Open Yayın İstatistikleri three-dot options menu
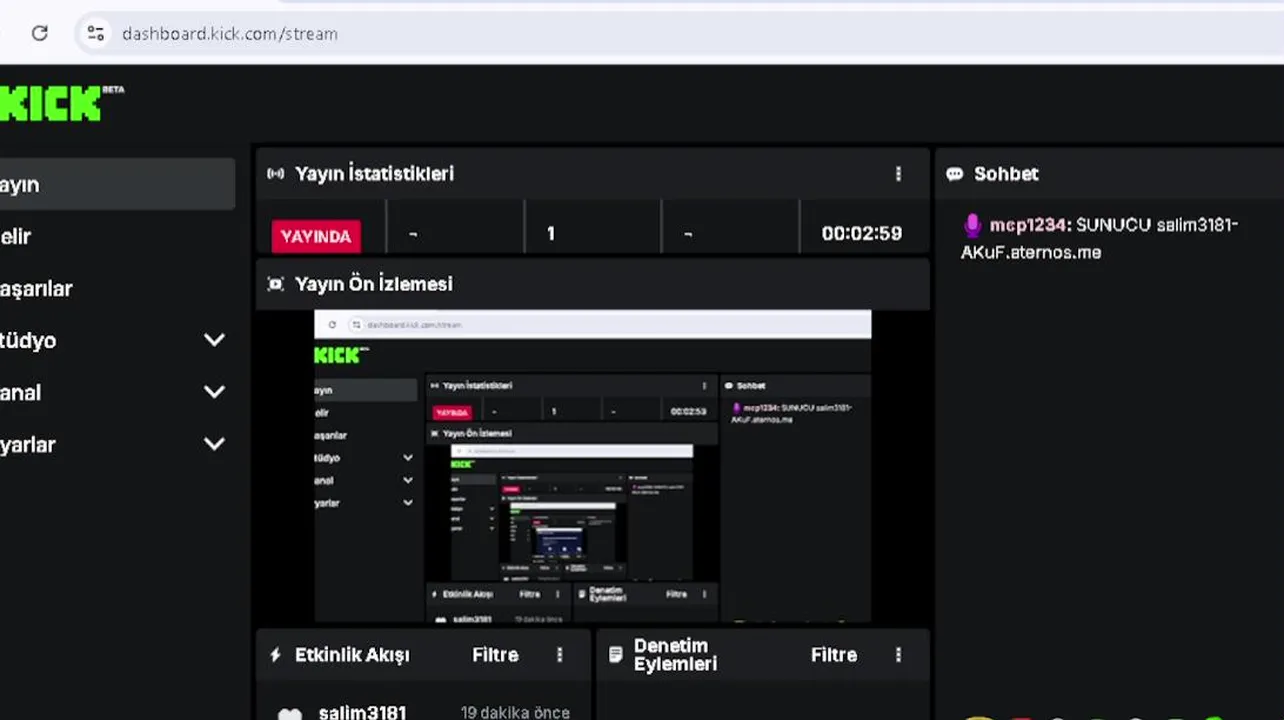 coord(898,174)
